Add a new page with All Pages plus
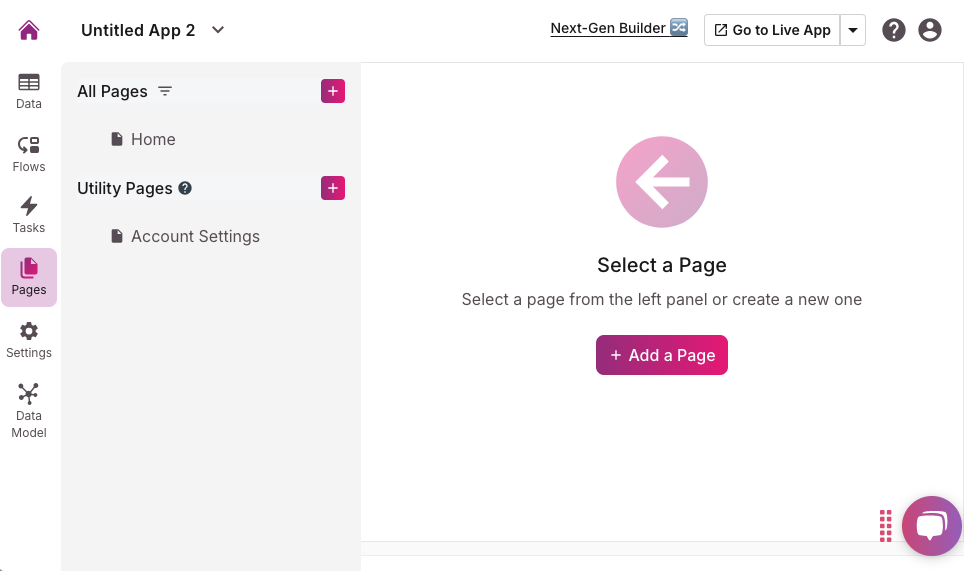The height and width of the screenshot is (571, 964). click(x=333, y=91)
